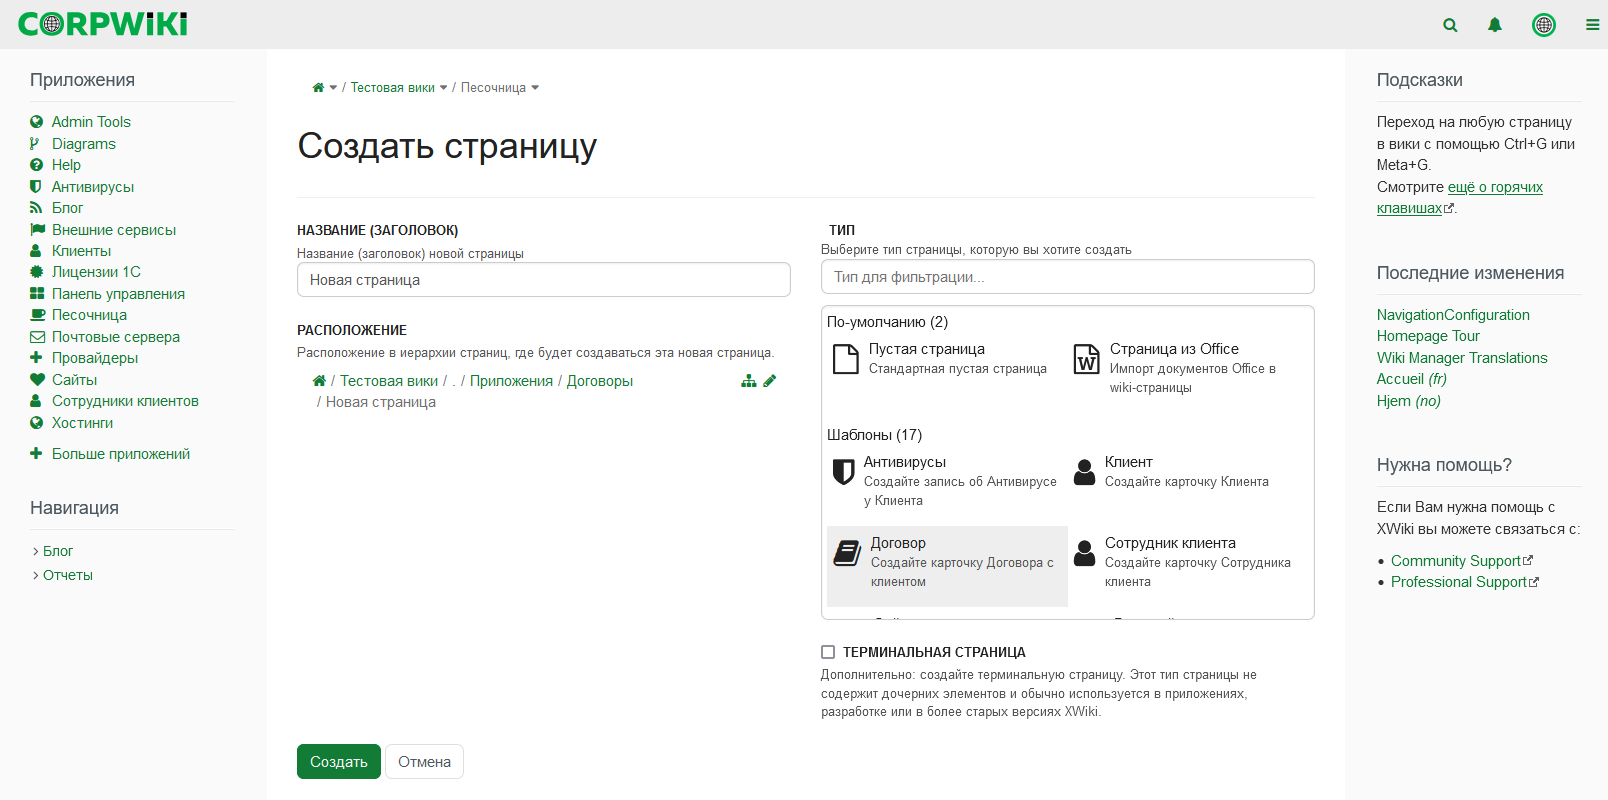This screenshot has height=800, width=1608.
Task: Select the book icon for Договор template
Action: (x=847, y=552)
